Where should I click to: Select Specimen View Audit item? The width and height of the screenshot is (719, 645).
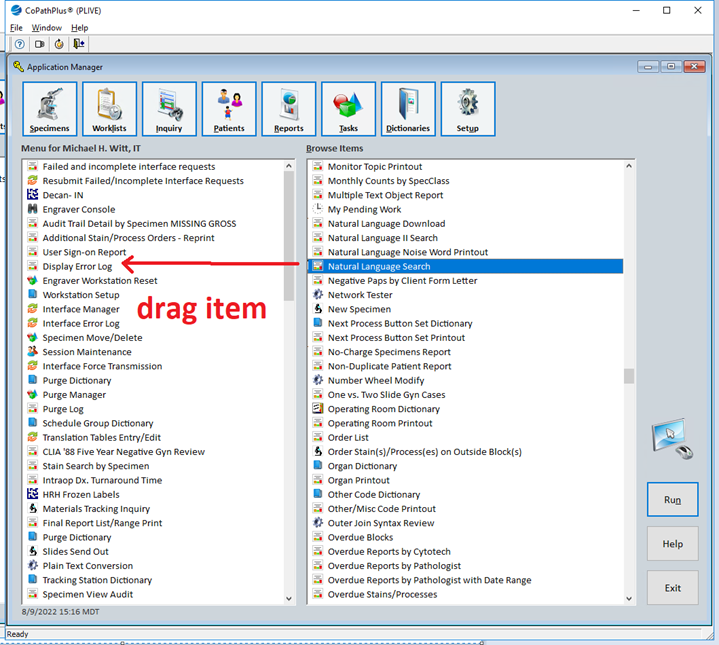pyautogui.click(x=88, y=594)
